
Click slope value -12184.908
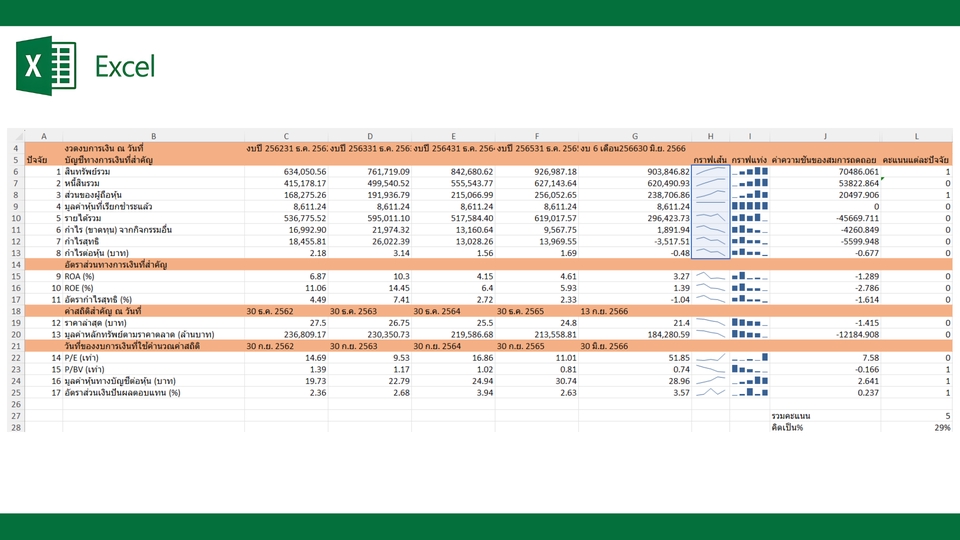click(x=825, y=334)
